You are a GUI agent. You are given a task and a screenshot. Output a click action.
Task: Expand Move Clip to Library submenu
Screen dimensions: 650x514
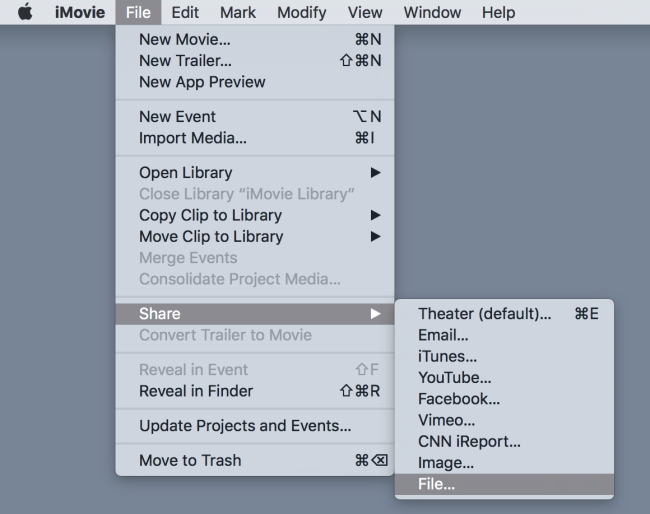[x=255, y=237]
